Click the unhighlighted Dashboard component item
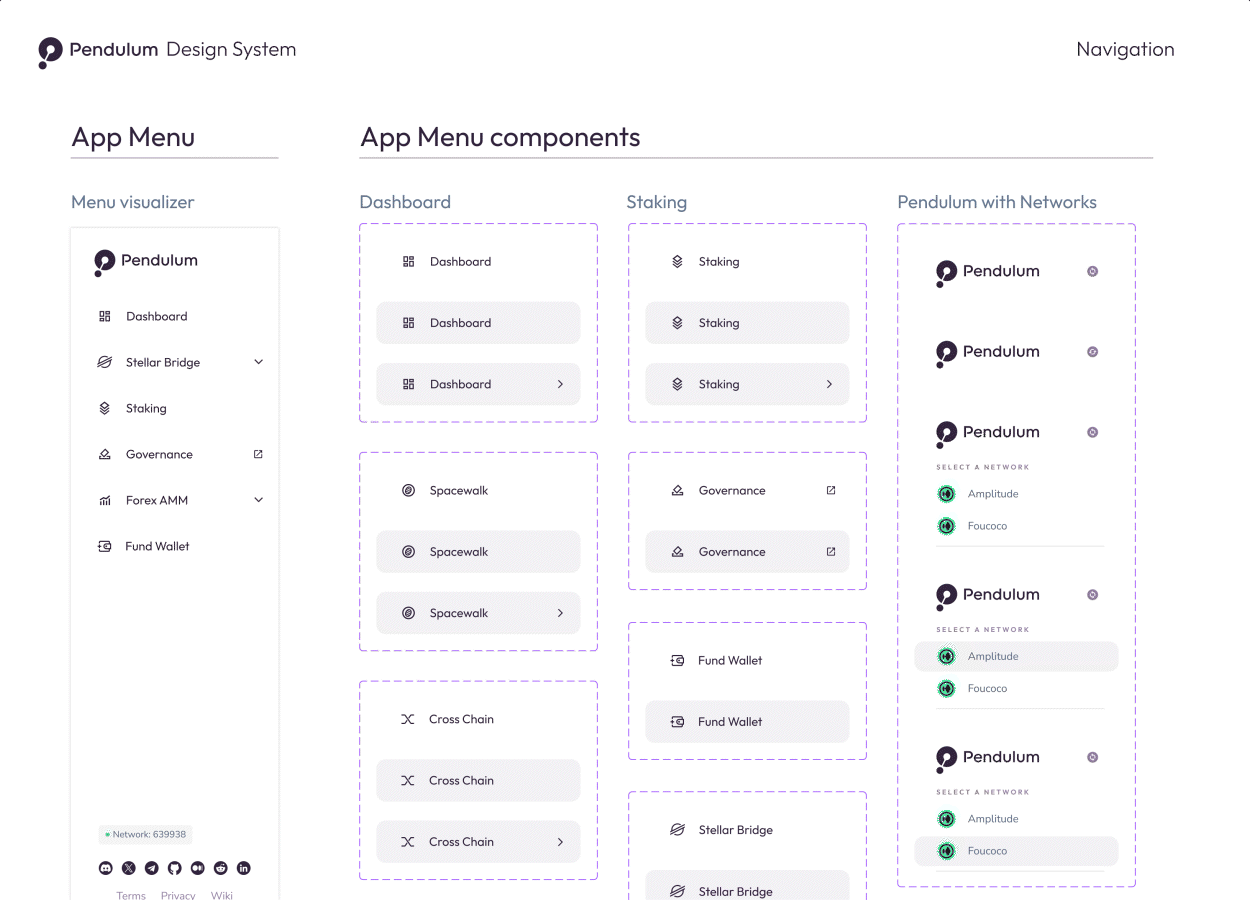Screen dimensions: 1250x900 click(x=478, y=262)
